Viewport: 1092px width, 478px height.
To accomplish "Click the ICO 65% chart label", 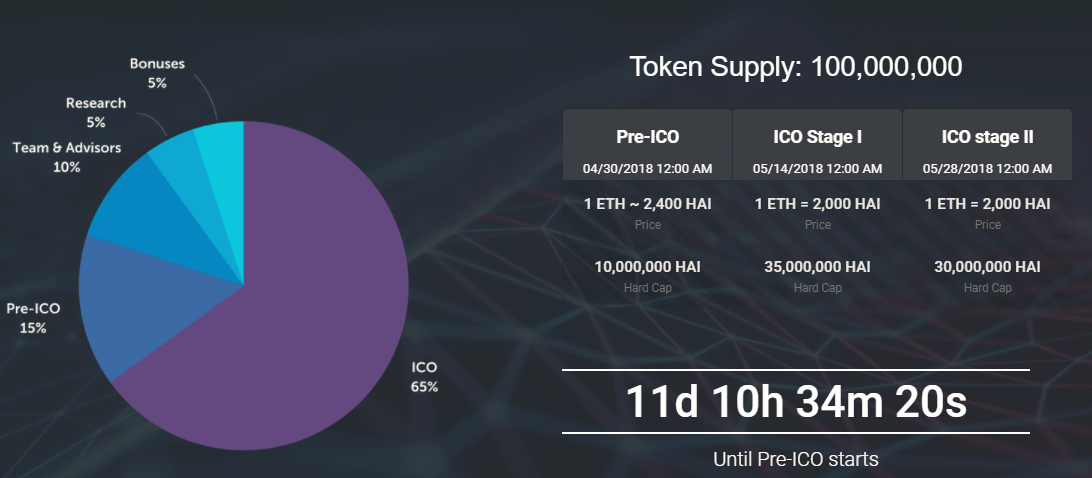I will [x=424, y=376].
